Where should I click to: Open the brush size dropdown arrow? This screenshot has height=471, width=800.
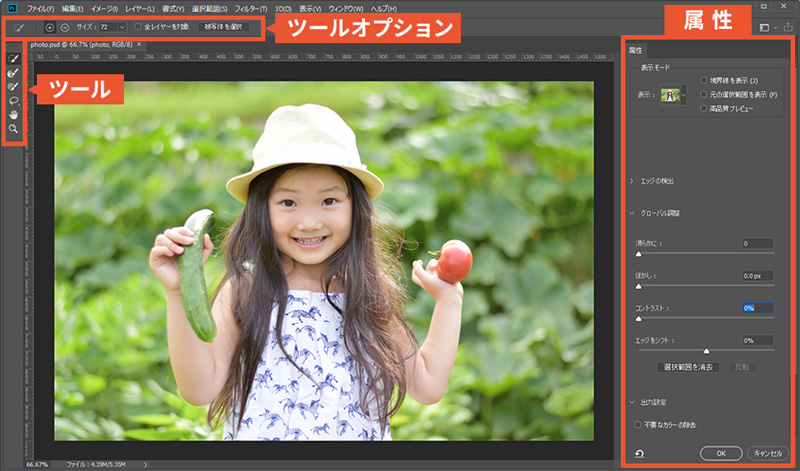point(122,27)
